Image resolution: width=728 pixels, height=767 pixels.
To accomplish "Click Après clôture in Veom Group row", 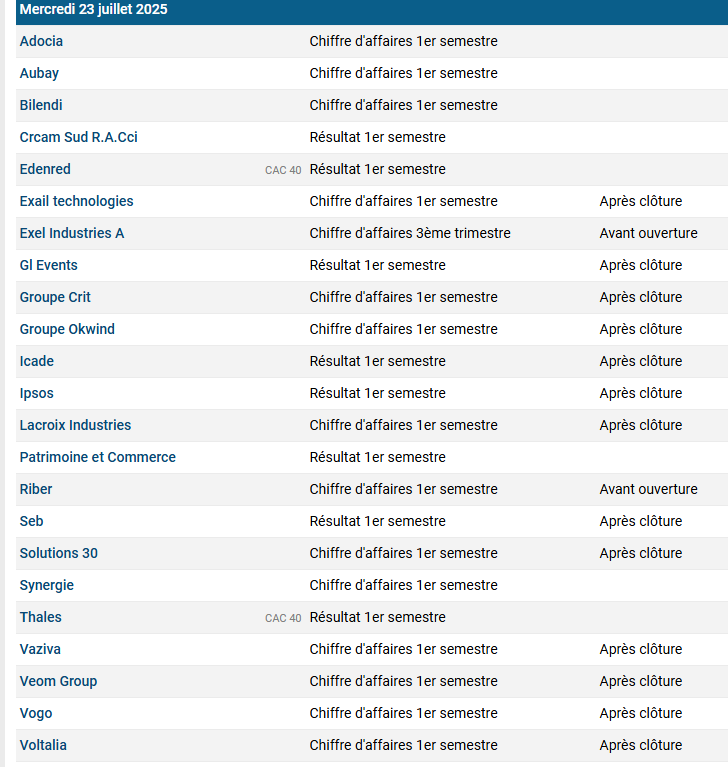I will point(641,681).
